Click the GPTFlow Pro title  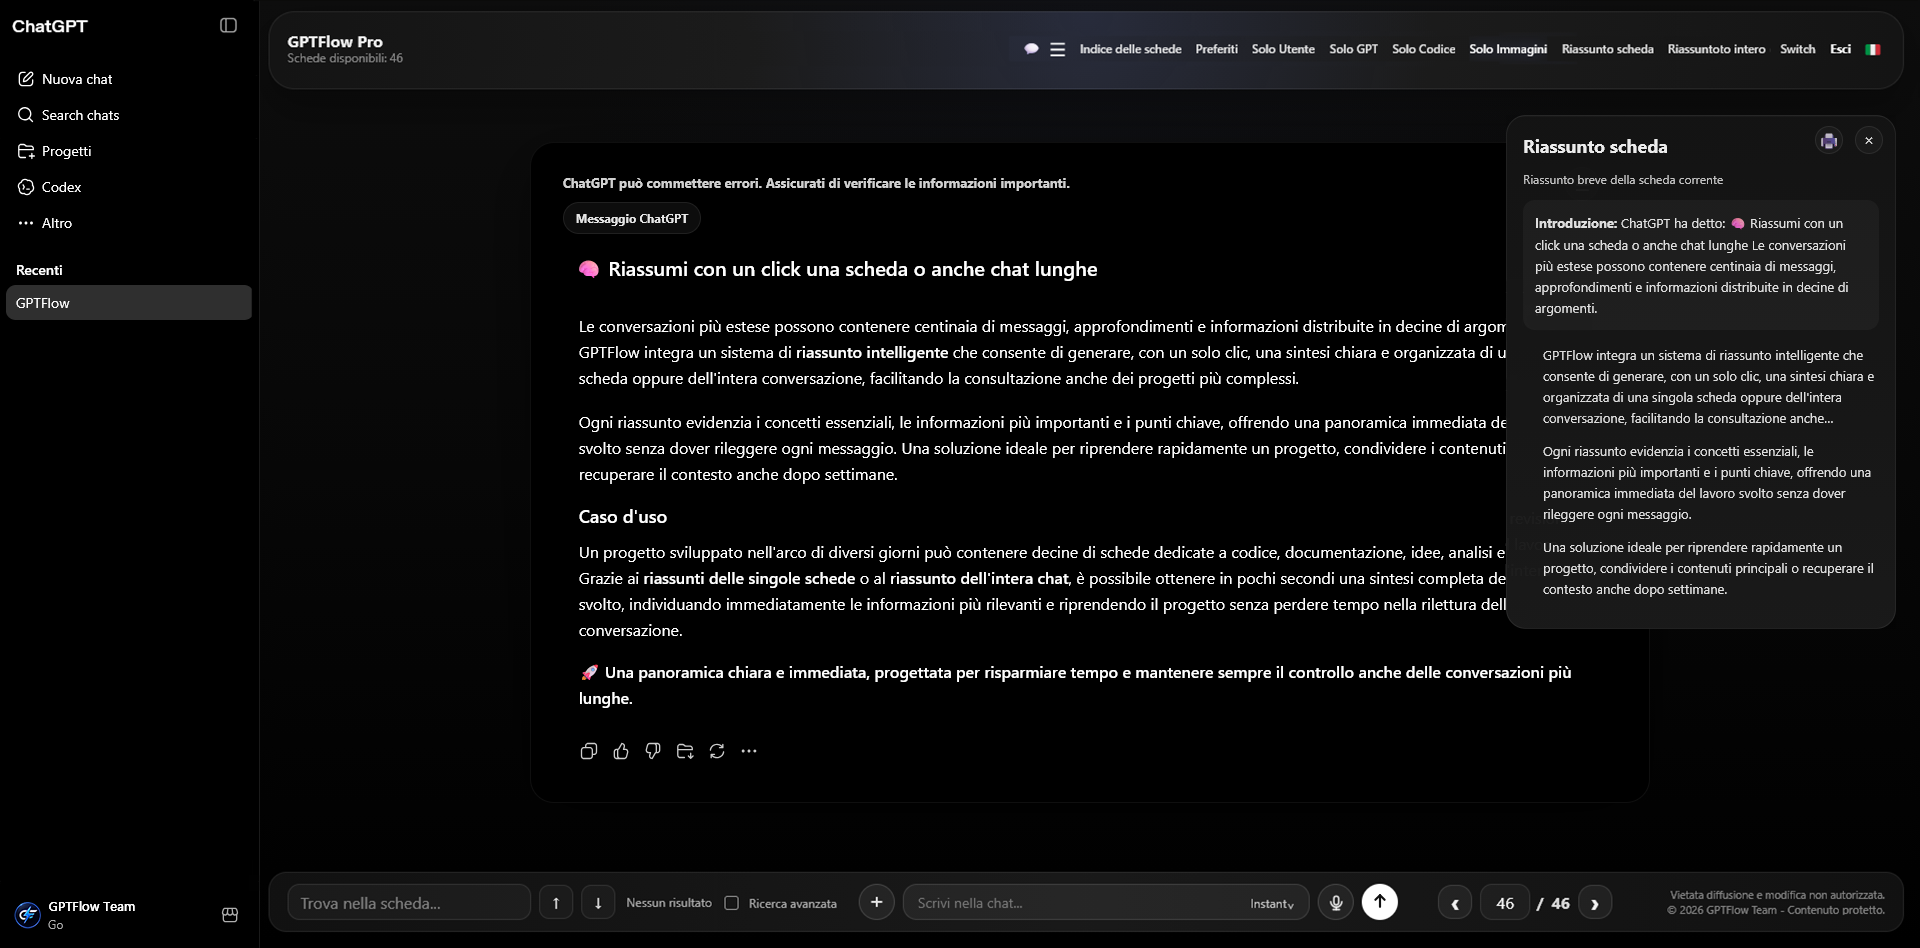click(335, 42)
